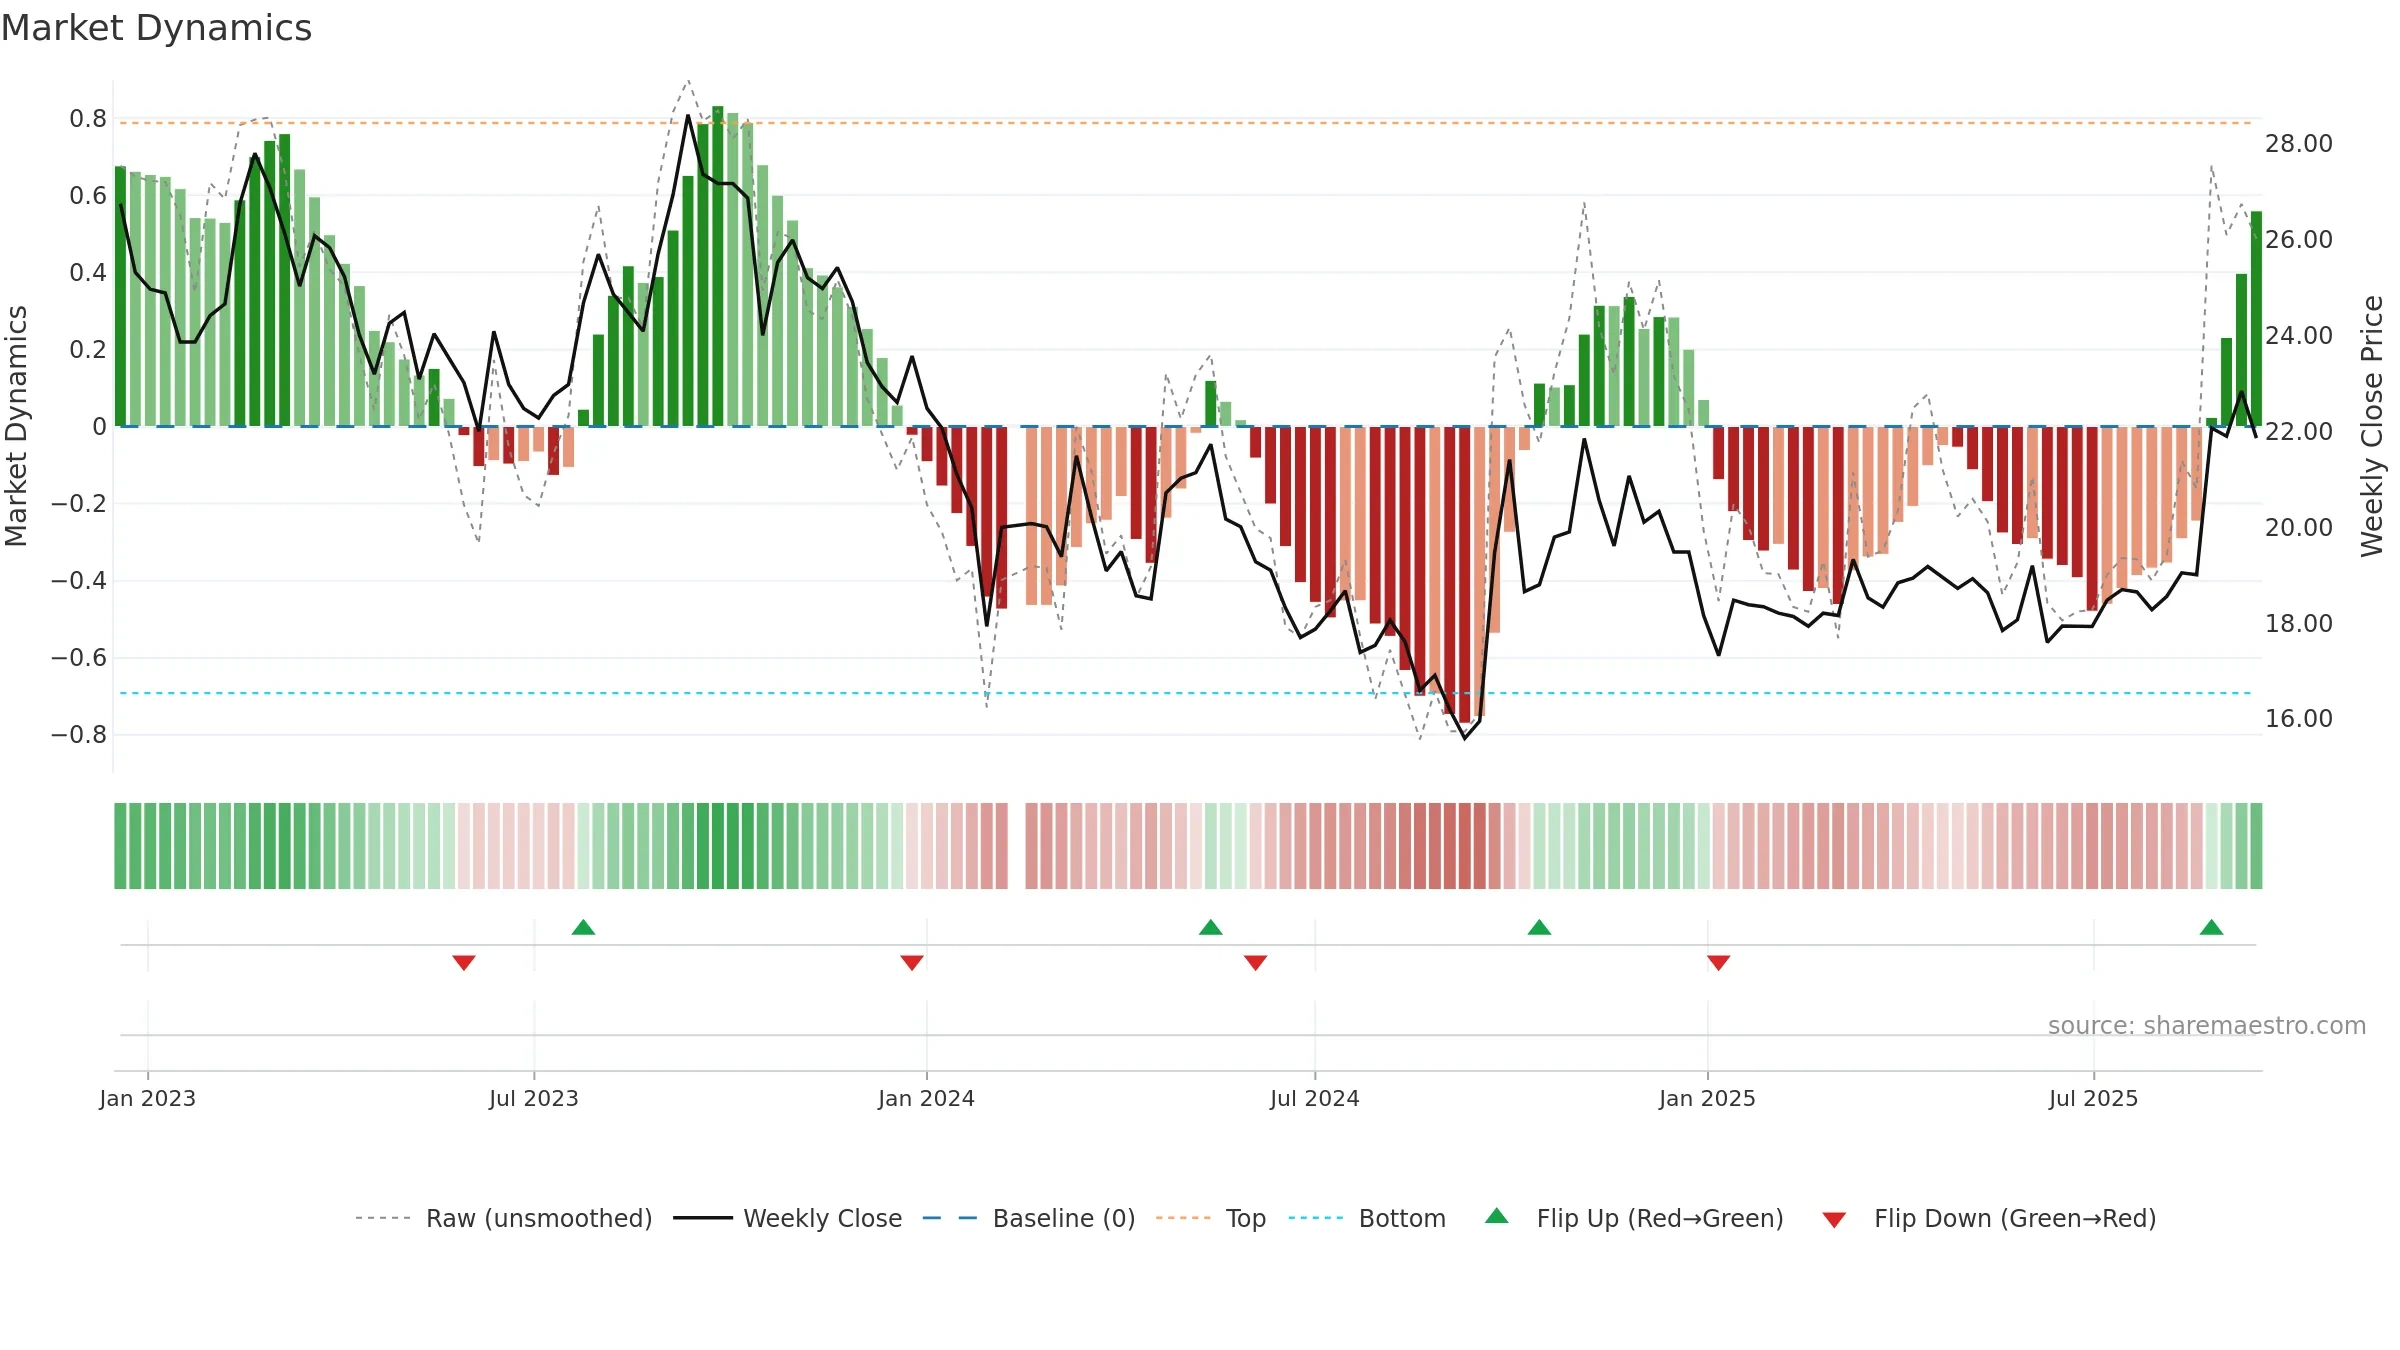The height and width of the screenshot is (1350, 2400).
Task: Click the Weekly Close Price axis title
Action: [2372, 426]
